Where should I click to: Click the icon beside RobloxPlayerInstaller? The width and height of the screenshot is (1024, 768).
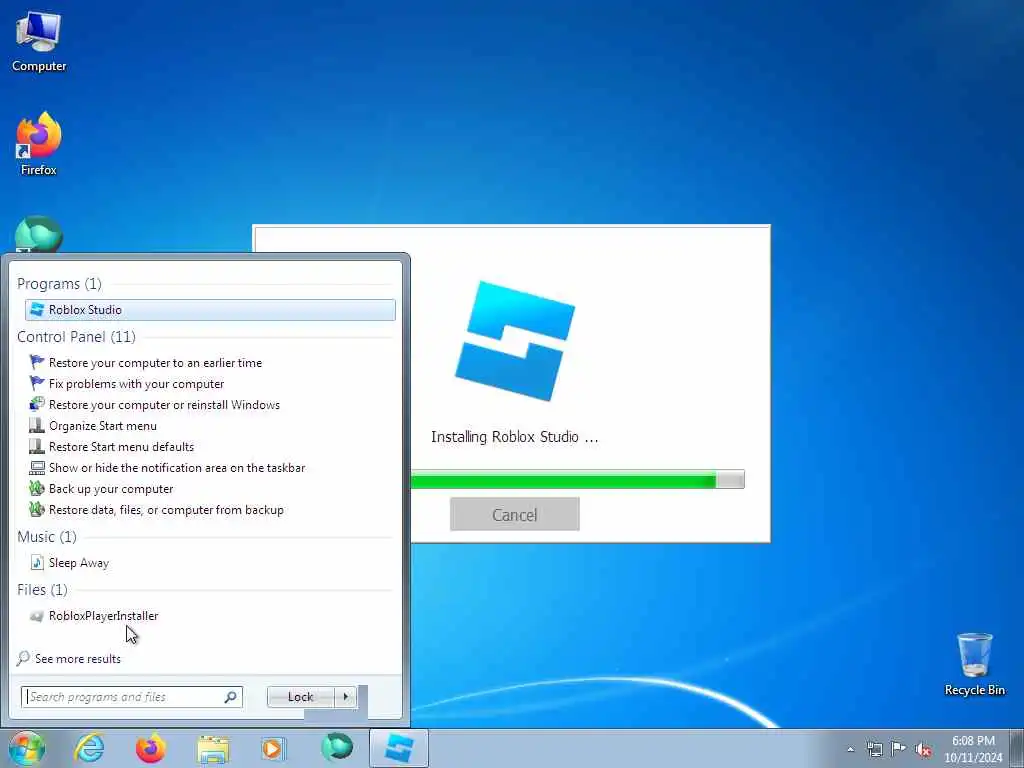pyautogui.click(x=37, y=615)
